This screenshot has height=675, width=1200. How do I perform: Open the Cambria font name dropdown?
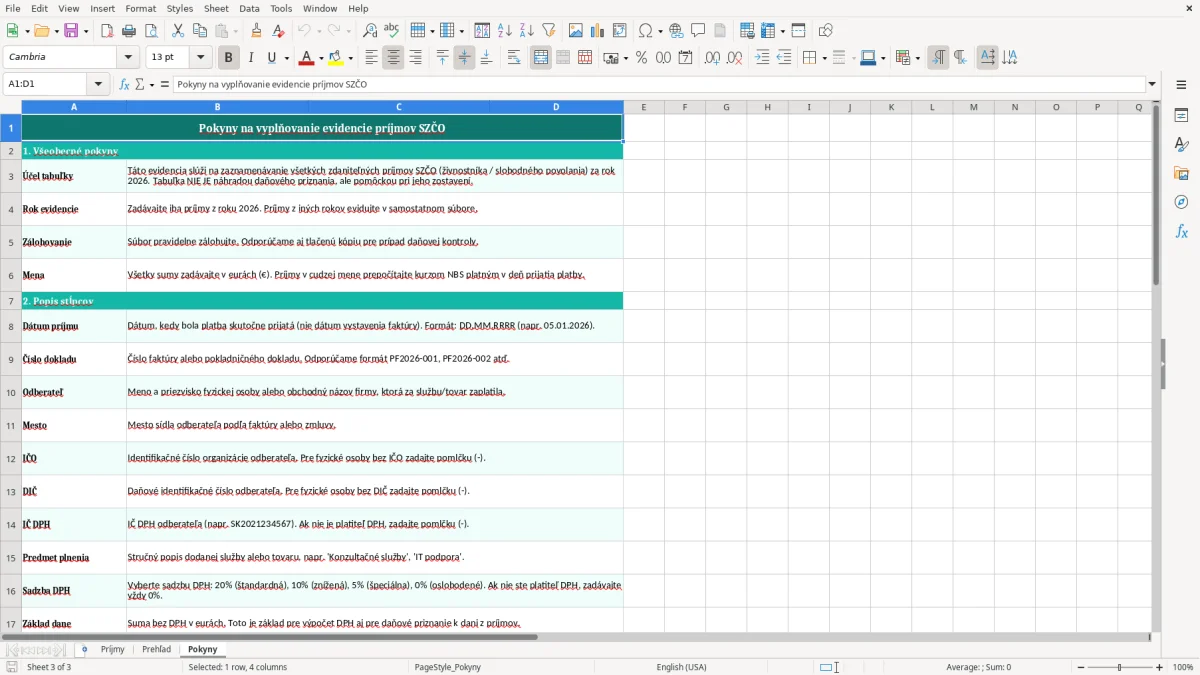(x=127, y=58)
